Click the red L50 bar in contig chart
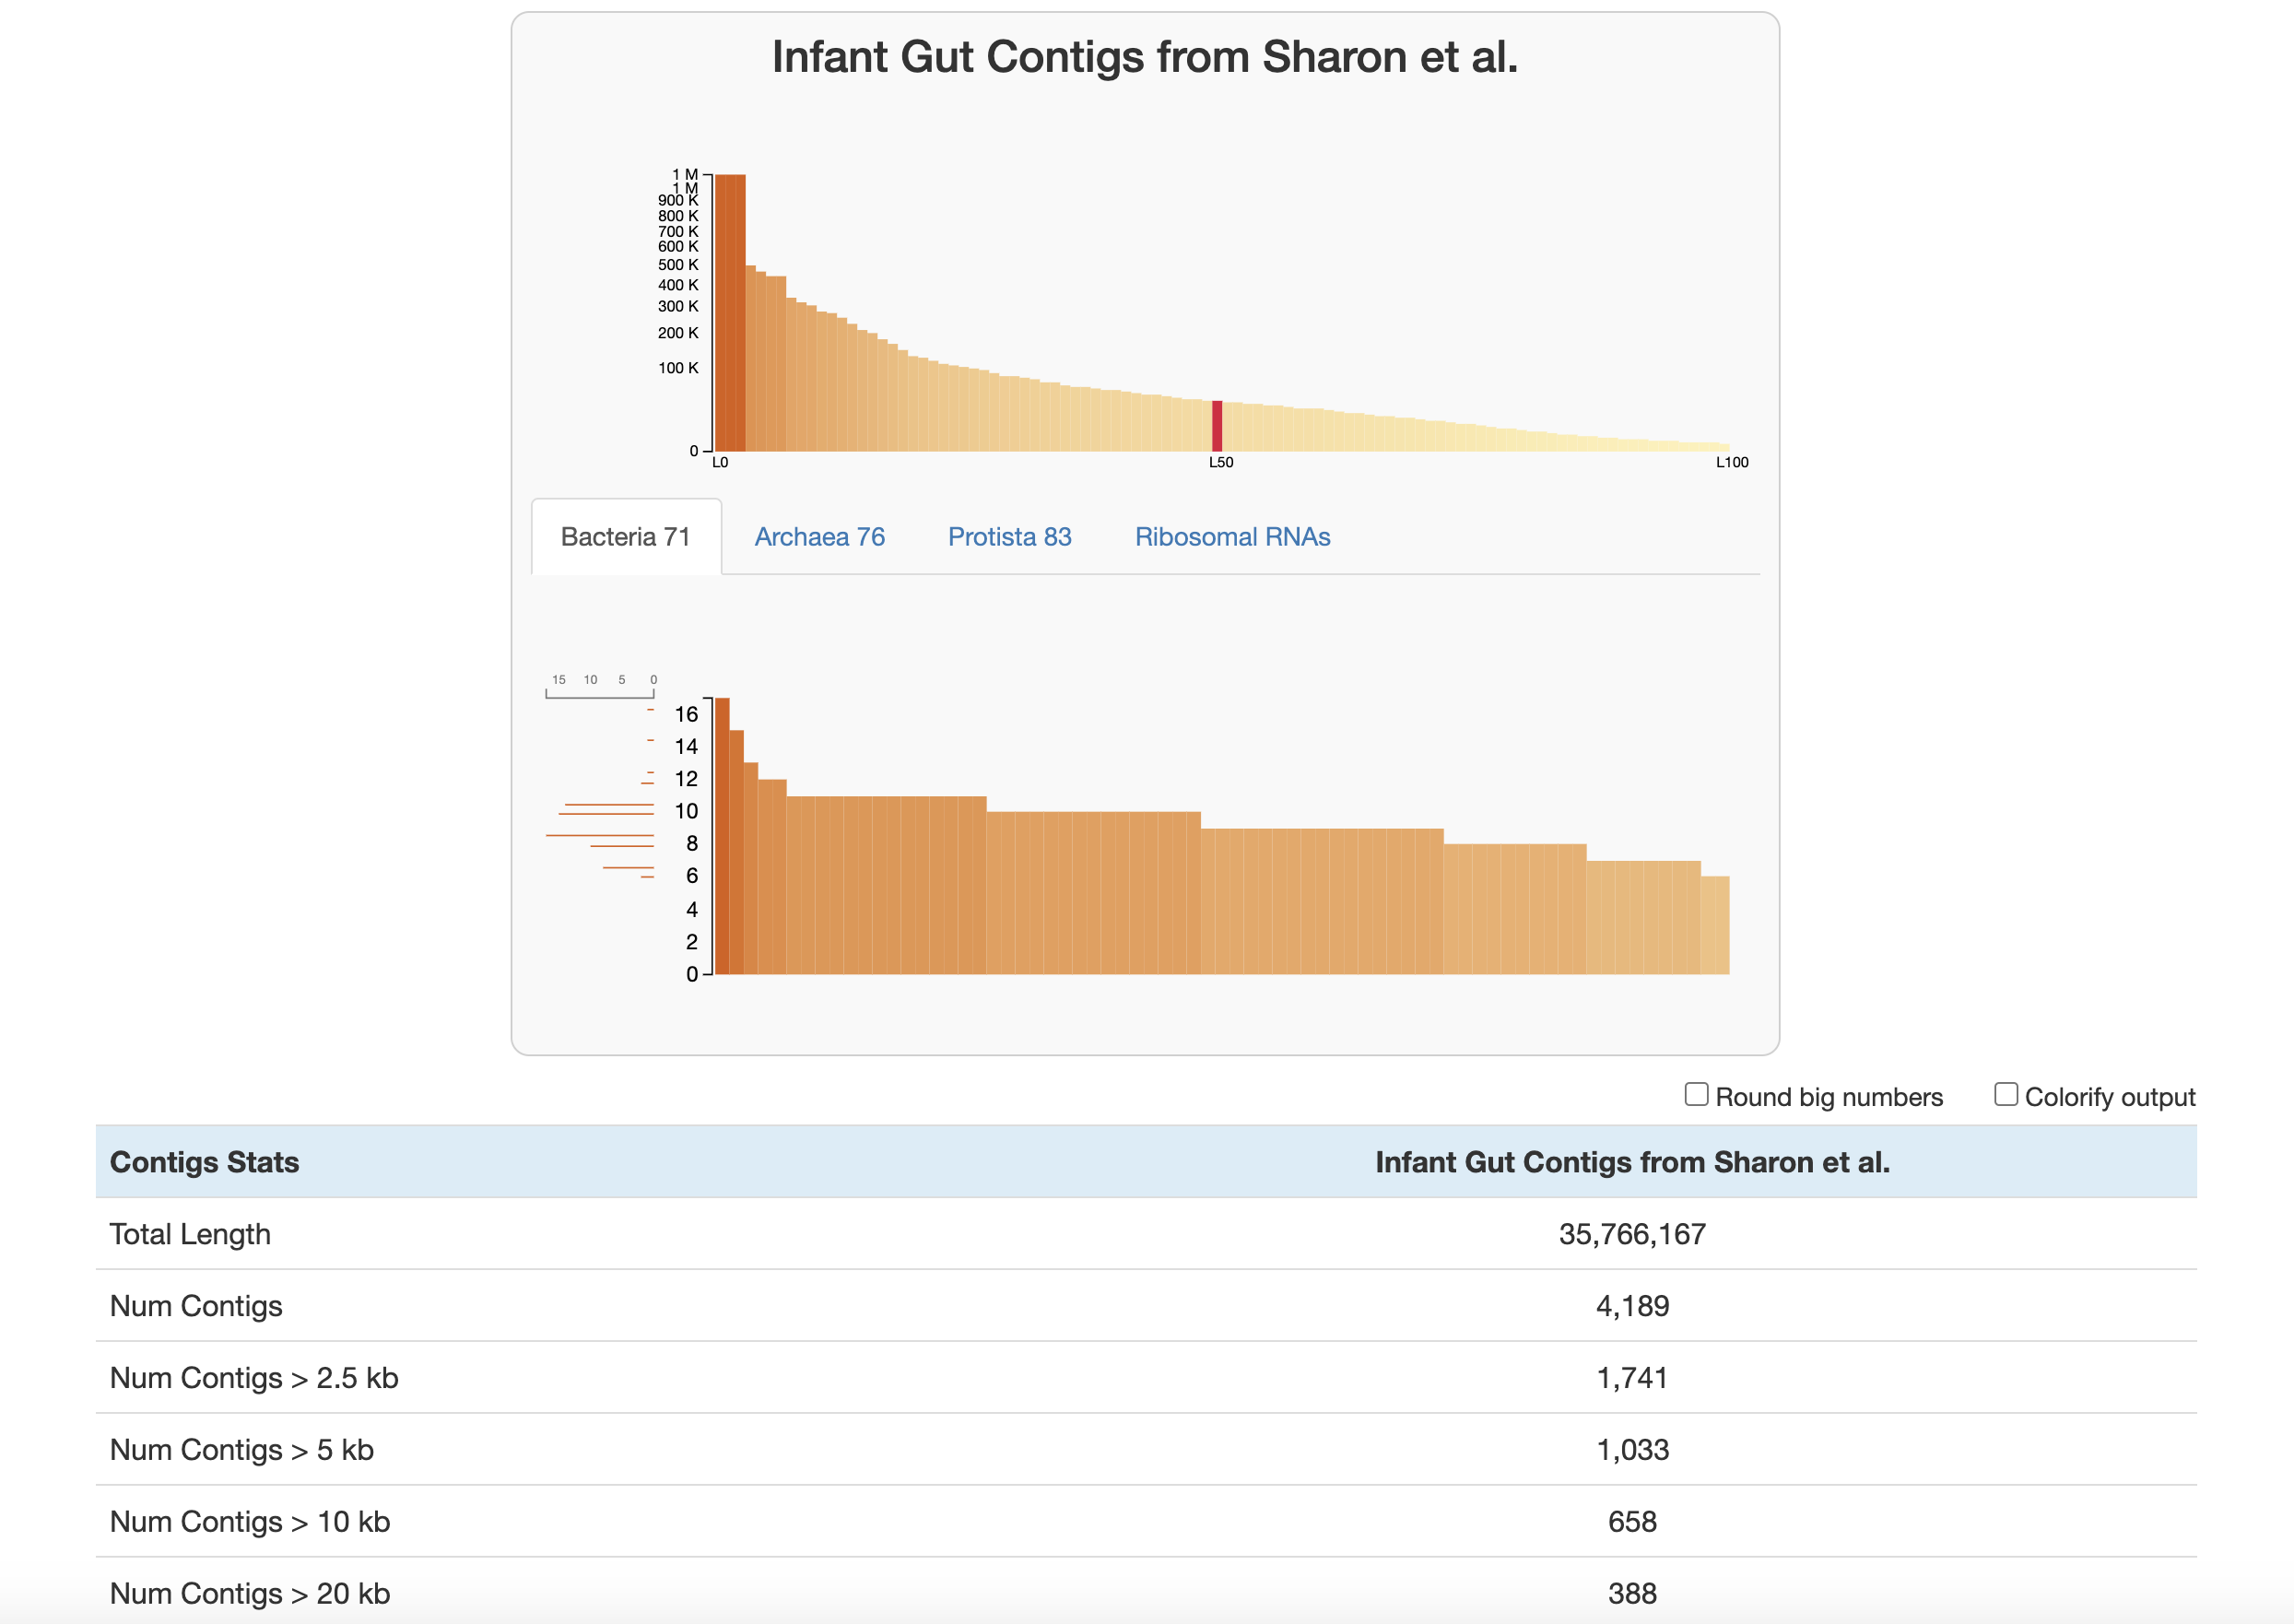The height and width of the screenshot is (1624, 2294). (x=1217, y=426)
